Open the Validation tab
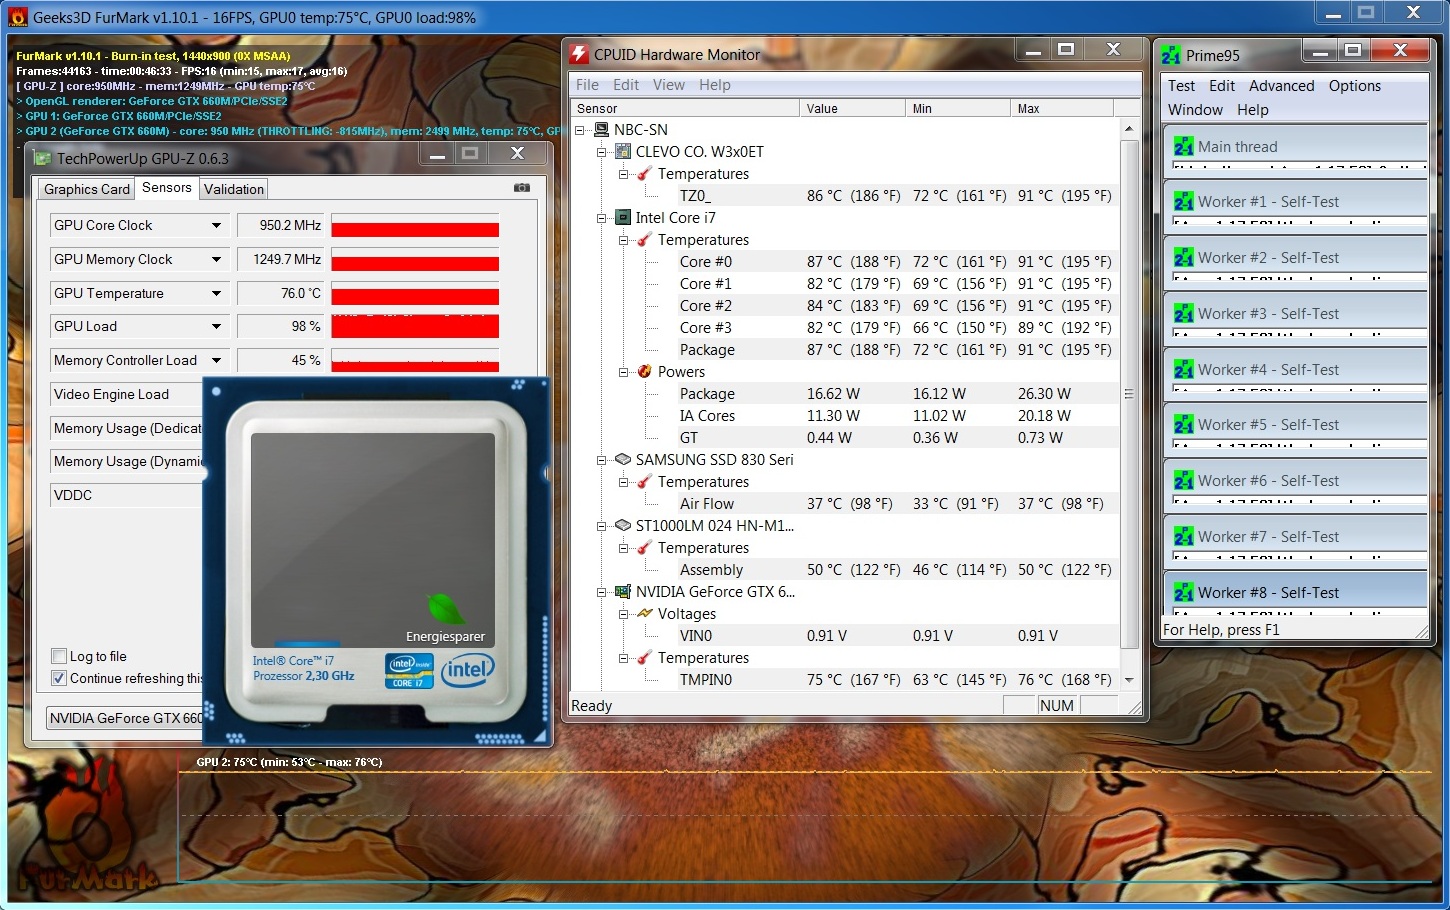This screenshot has width=1450, height=910. point(234,189)
